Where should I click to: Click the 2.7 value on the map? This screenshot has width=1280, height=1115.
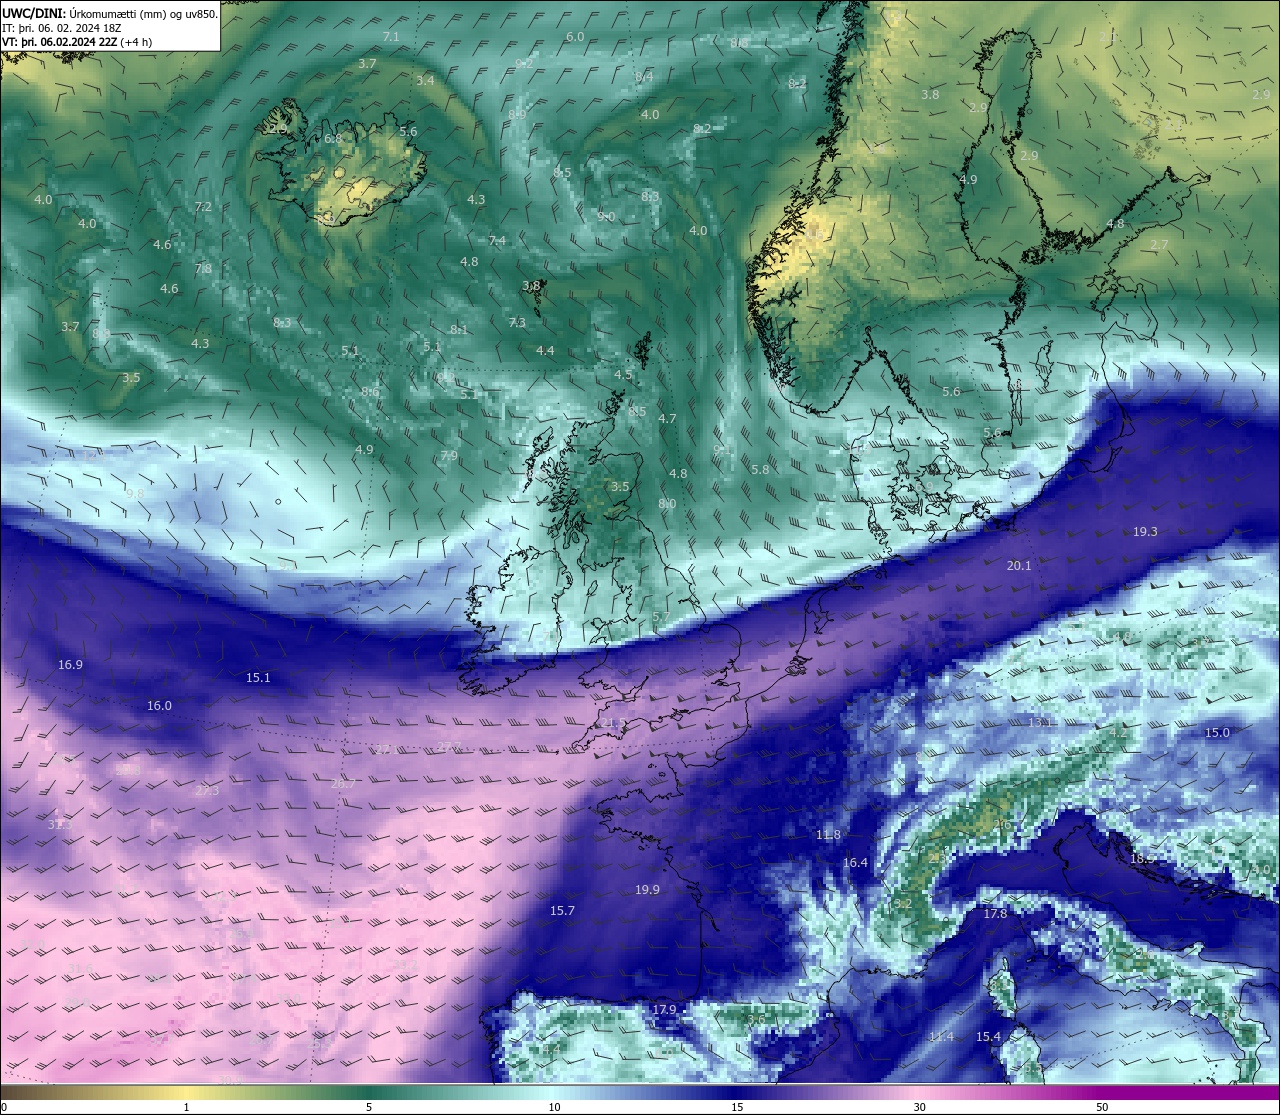1159,245
